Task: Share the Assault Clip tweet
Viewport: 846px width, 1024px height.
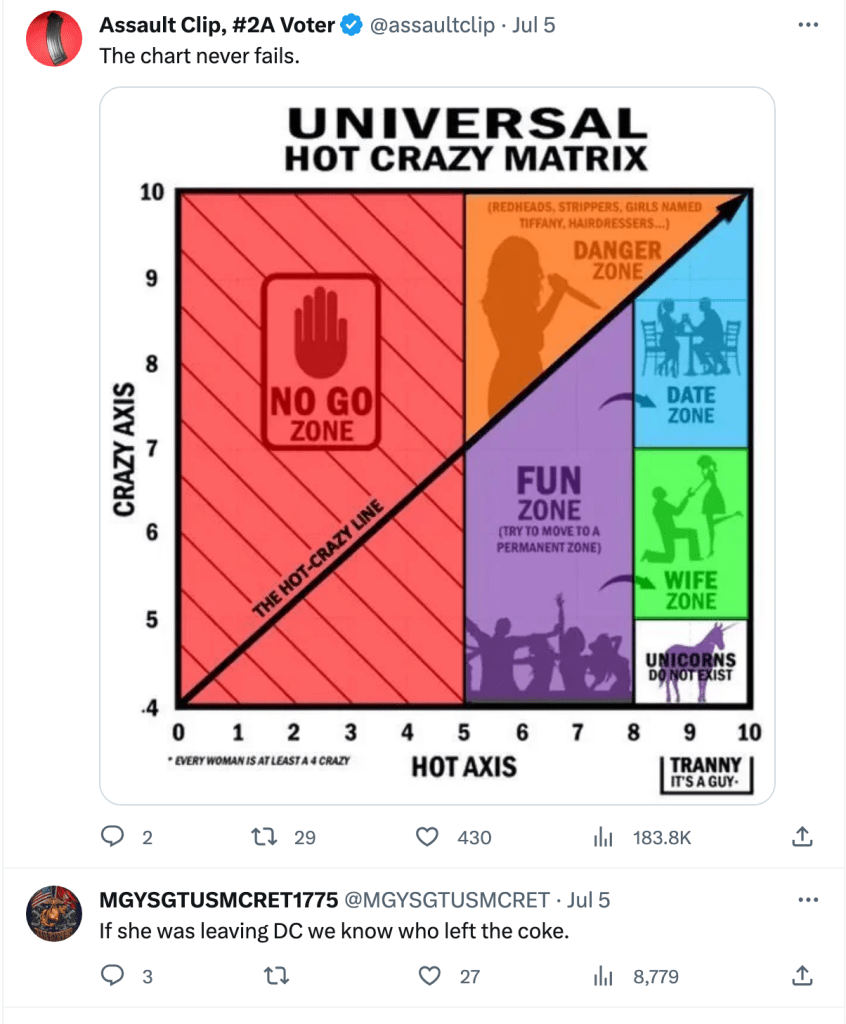Action: 801,836
